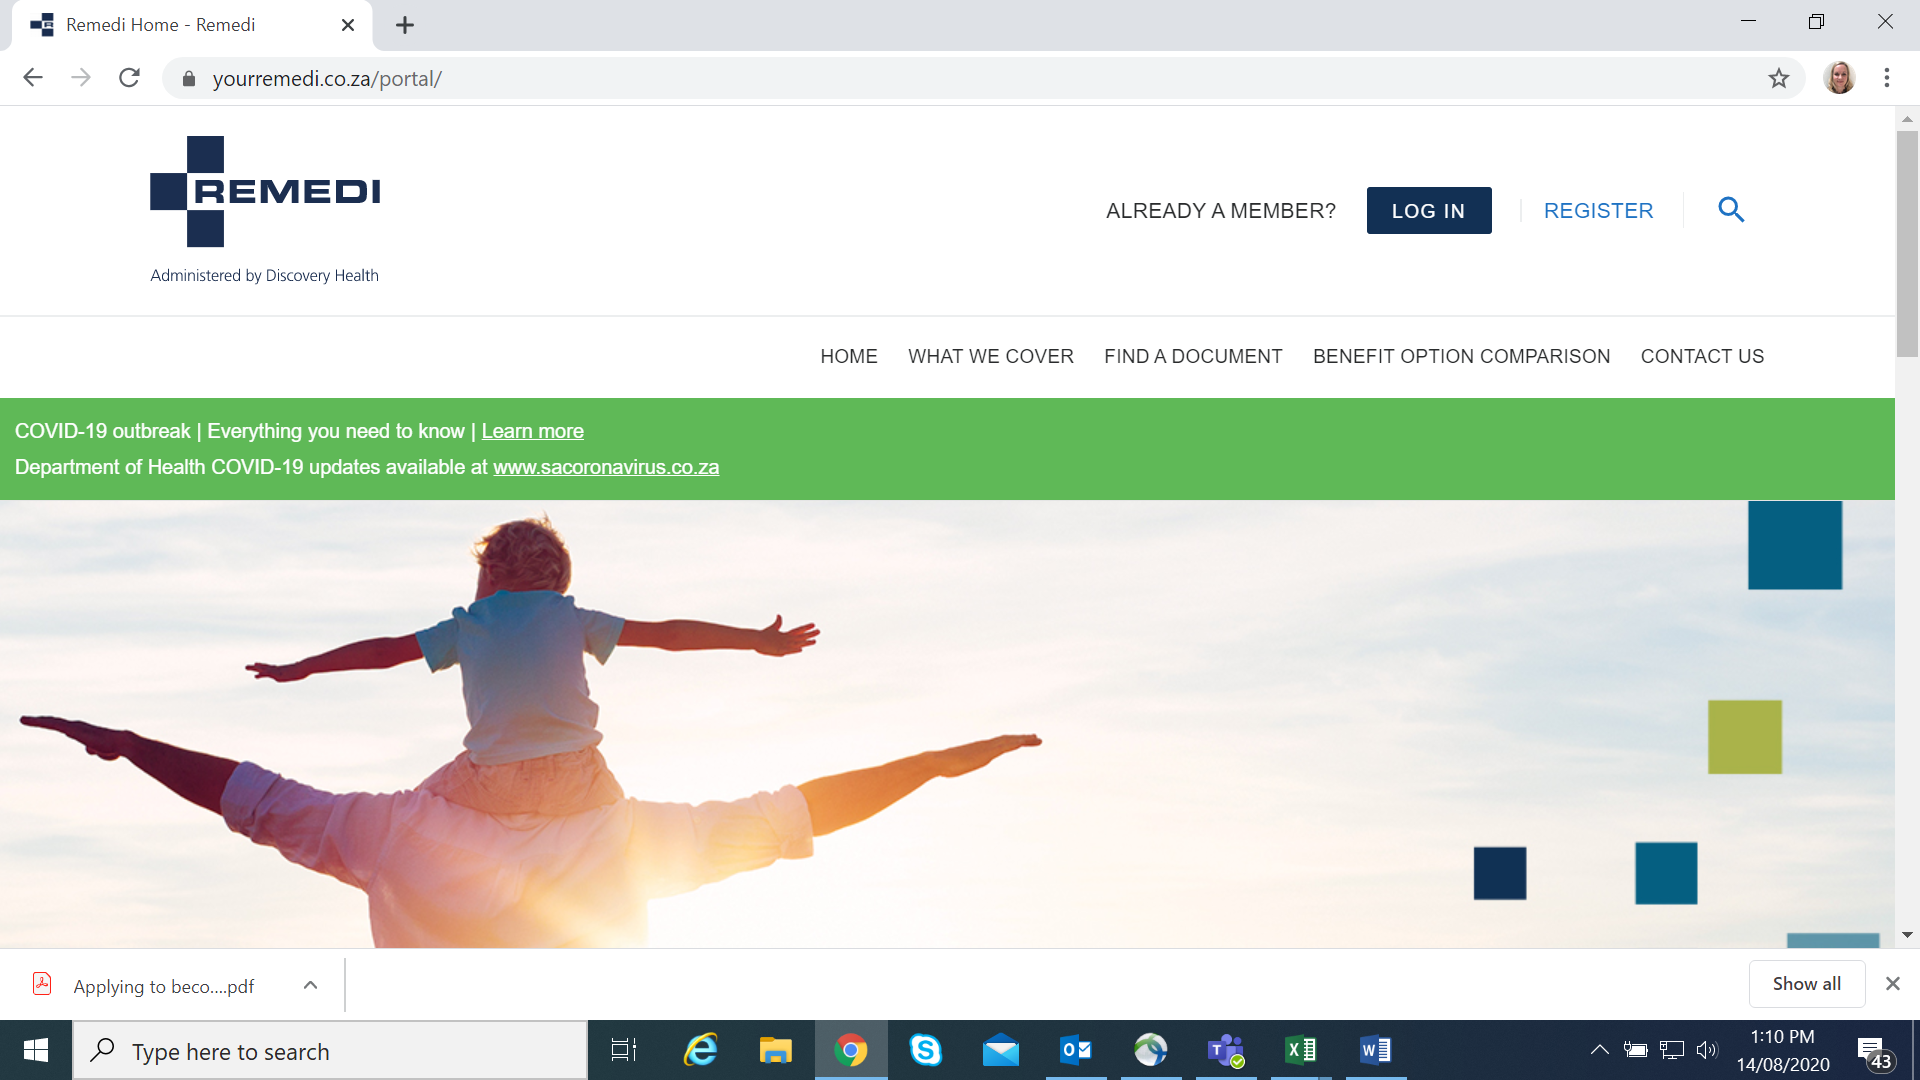
Task: Open Microsoft Teams from the taskbar
Action: pos(1226,1050)
